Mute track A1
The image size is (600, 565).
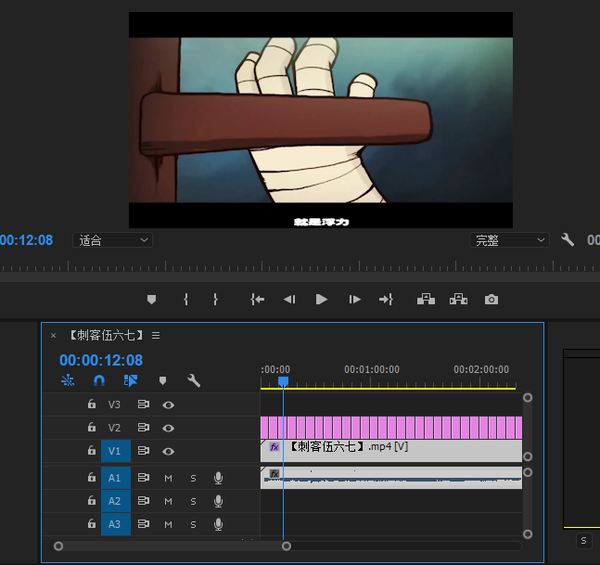tap(168, 478)
